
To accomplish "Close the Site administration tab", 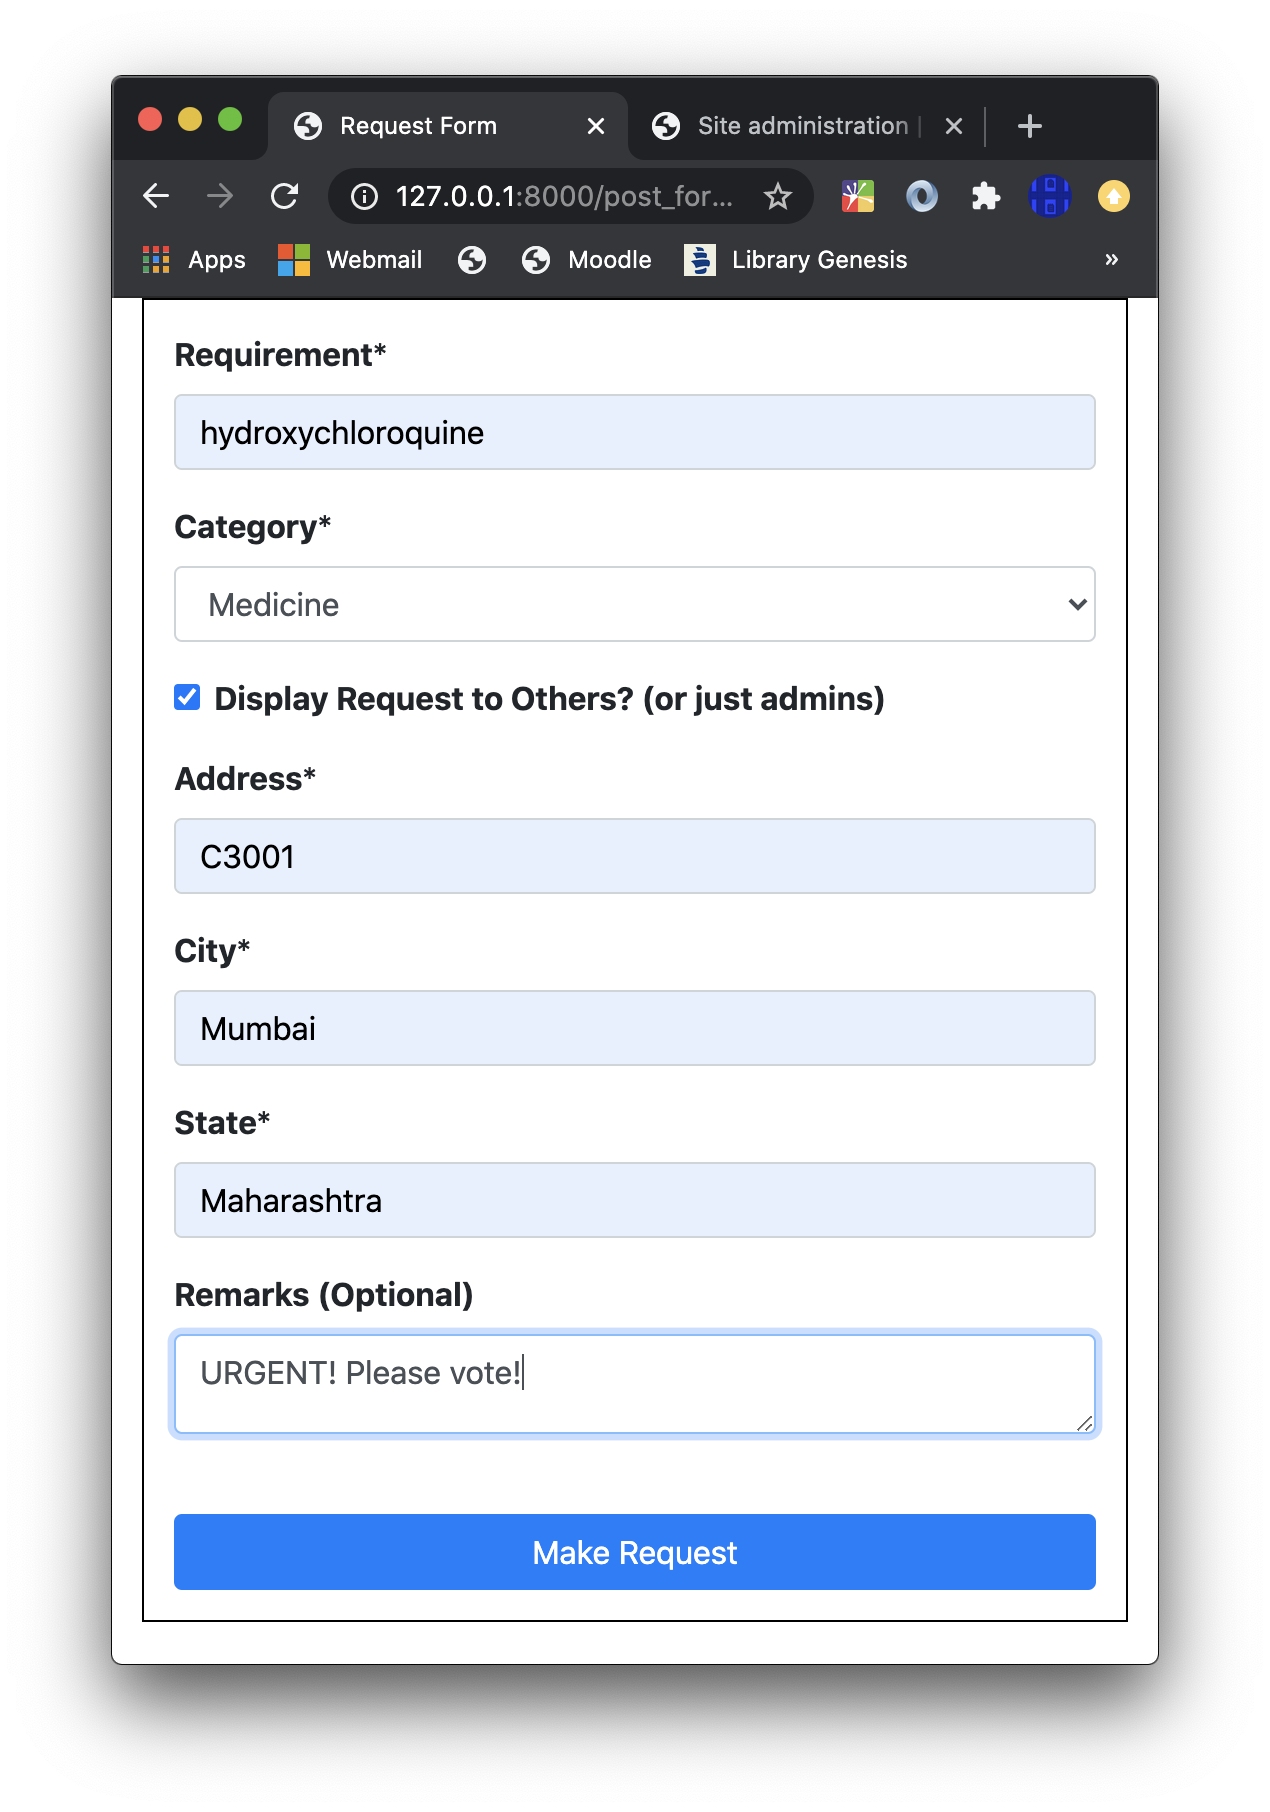I will 954,126.
